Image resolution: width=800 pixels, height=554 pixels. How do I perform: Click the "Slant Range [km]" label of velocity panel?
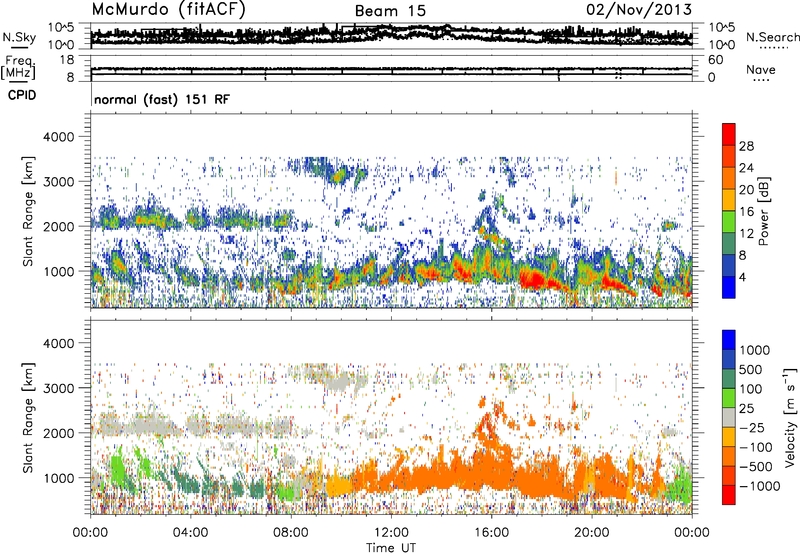(28, 417)
